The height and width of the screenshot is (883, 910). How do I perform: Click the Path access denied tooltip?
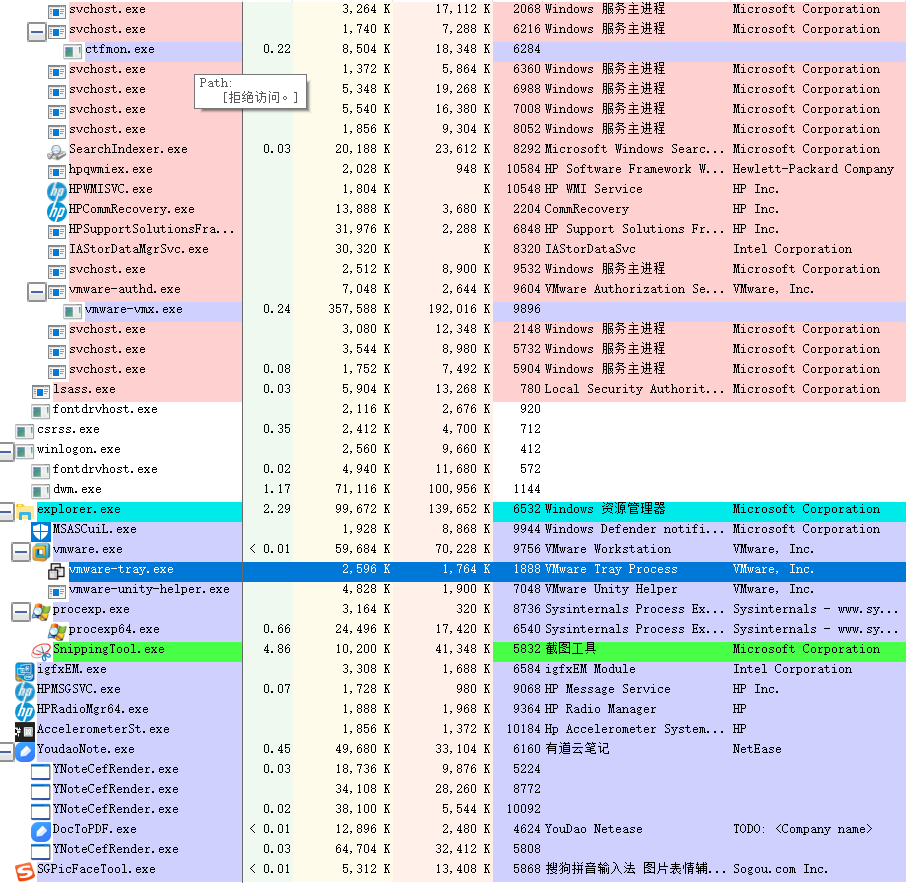click(x=250, y=92)
